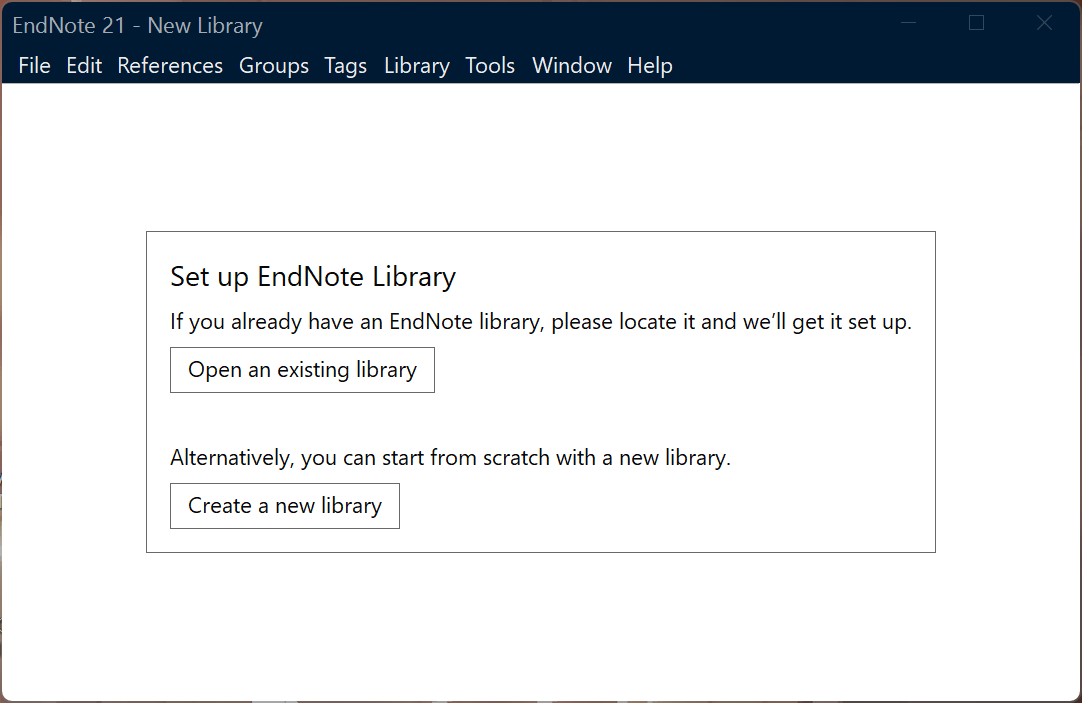
Task: Click the text 'Alternatively, you can start from scratch'
Action: pos(360,458)
